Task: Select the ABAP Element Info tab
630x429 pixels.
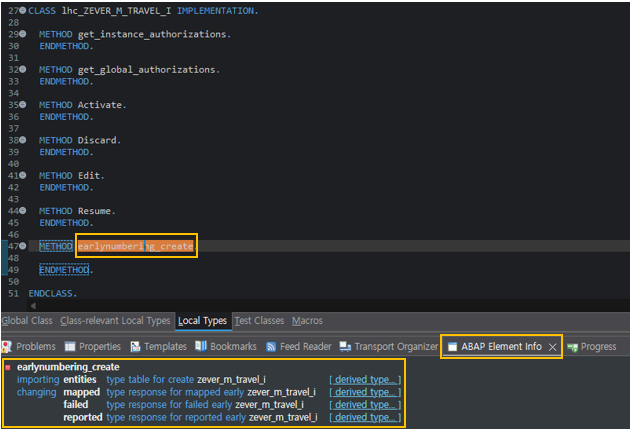Action: pyautogui.click(x=501, y=346)
